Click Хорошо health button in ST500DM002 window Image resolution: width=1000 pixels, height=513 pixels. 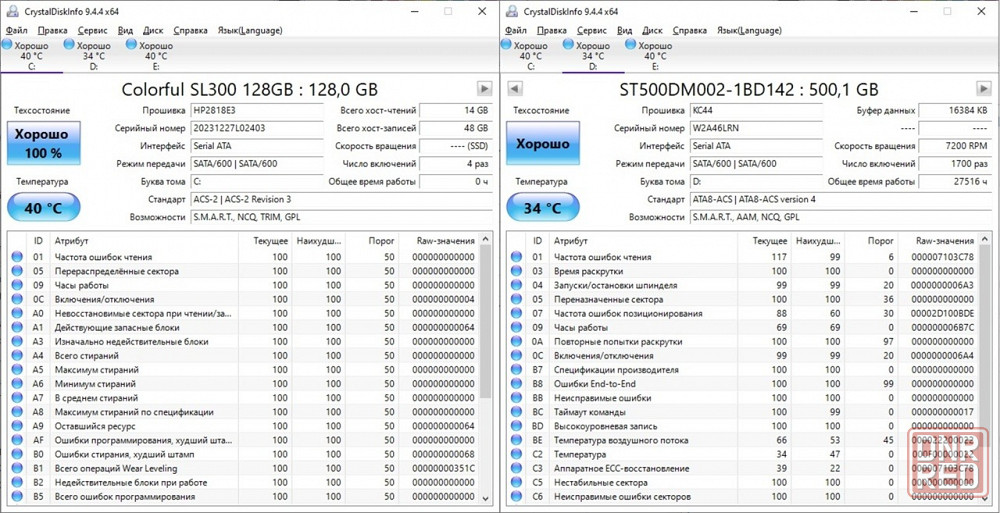click(x=543, y=144)
